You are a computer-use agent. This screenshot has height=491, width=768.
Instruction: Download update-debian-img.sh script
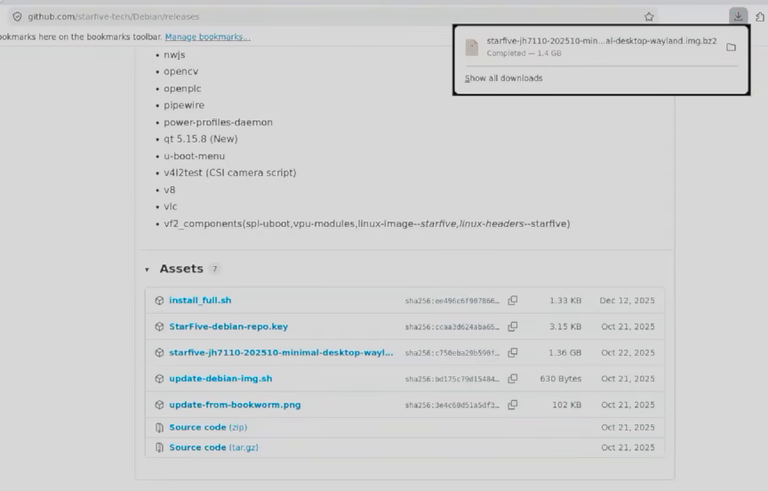point(220,378)
